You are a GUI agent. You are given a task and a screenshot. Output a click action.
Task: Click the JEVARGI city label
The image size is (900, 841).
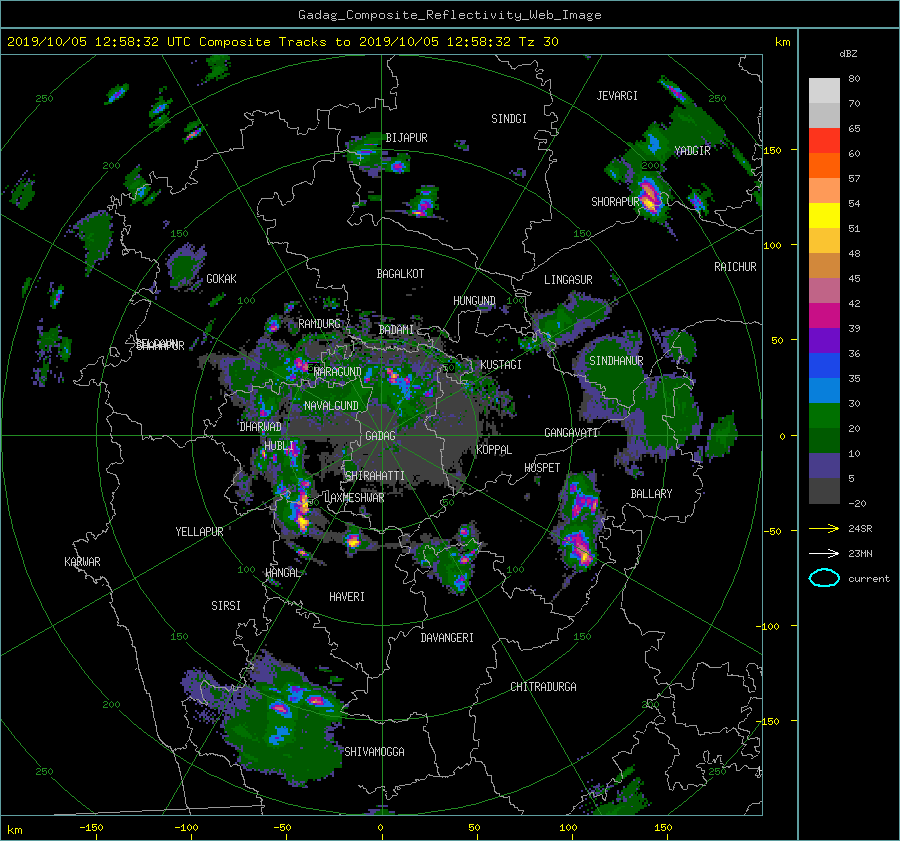[x=617, y=96]
